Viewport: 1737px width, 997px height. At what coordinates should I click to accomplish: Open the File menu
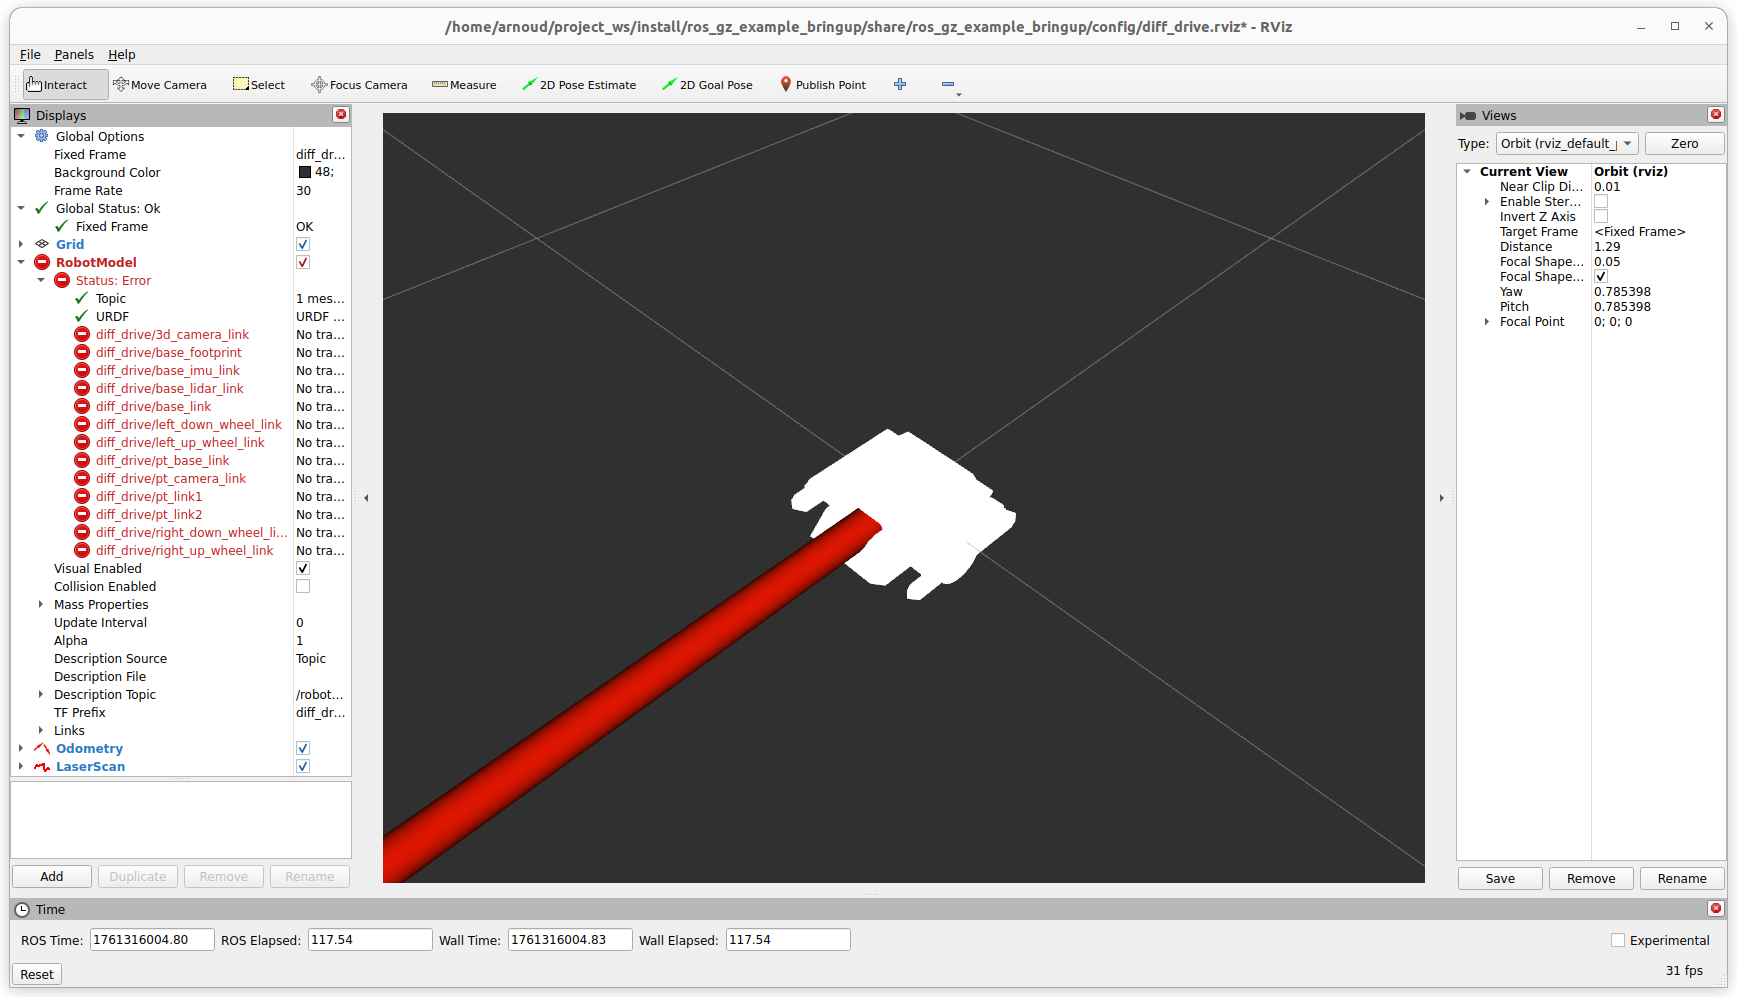[30, 55]
